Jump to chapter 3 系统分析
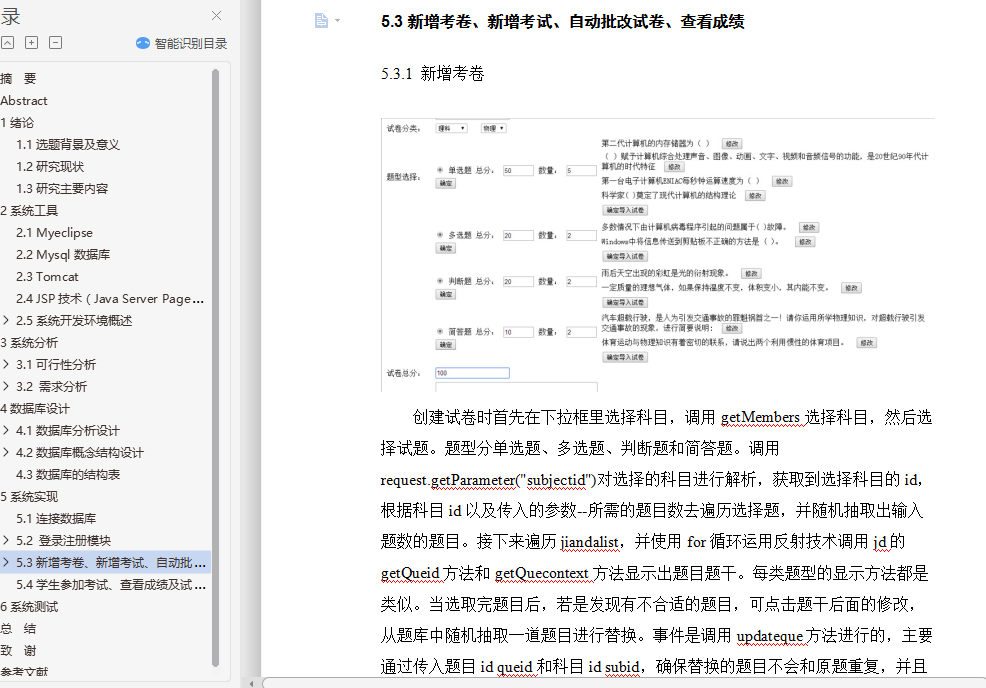The height and width of the screenshot is (688, 986). (x=29, y=343)
